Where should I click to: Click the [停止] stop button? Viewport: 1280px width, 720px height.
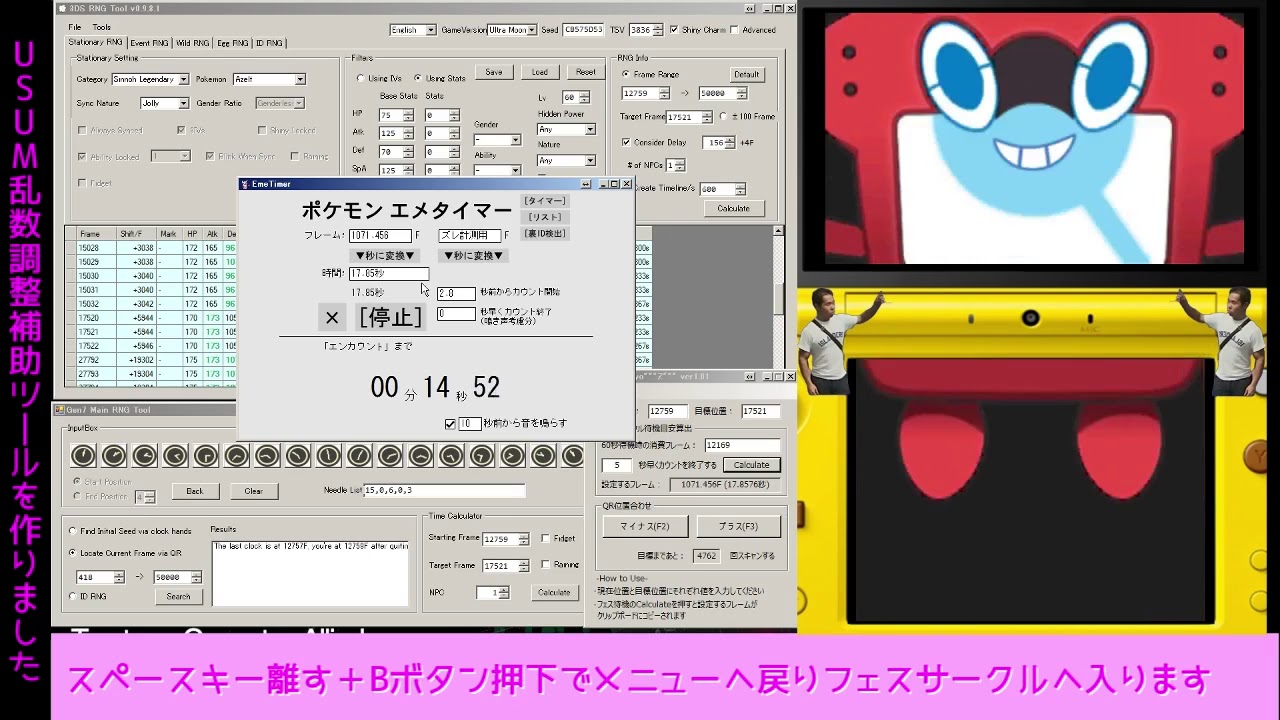point(390,317)
